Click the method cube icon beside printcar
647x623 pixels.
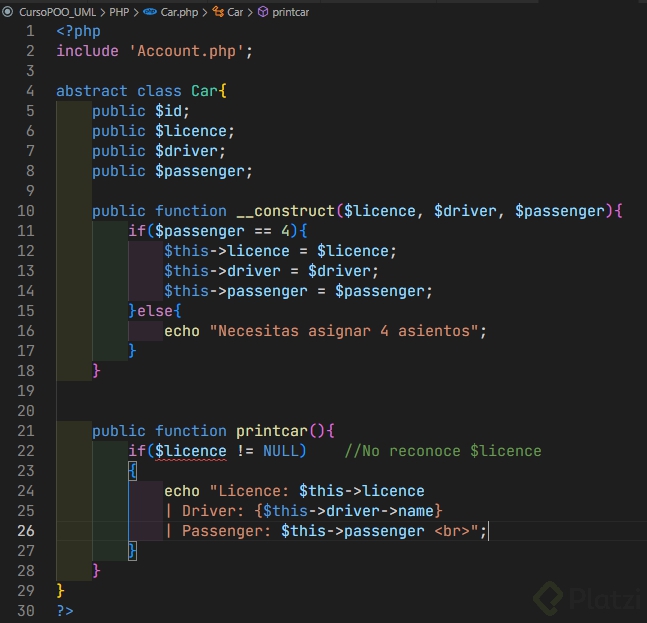coord(263,12)
